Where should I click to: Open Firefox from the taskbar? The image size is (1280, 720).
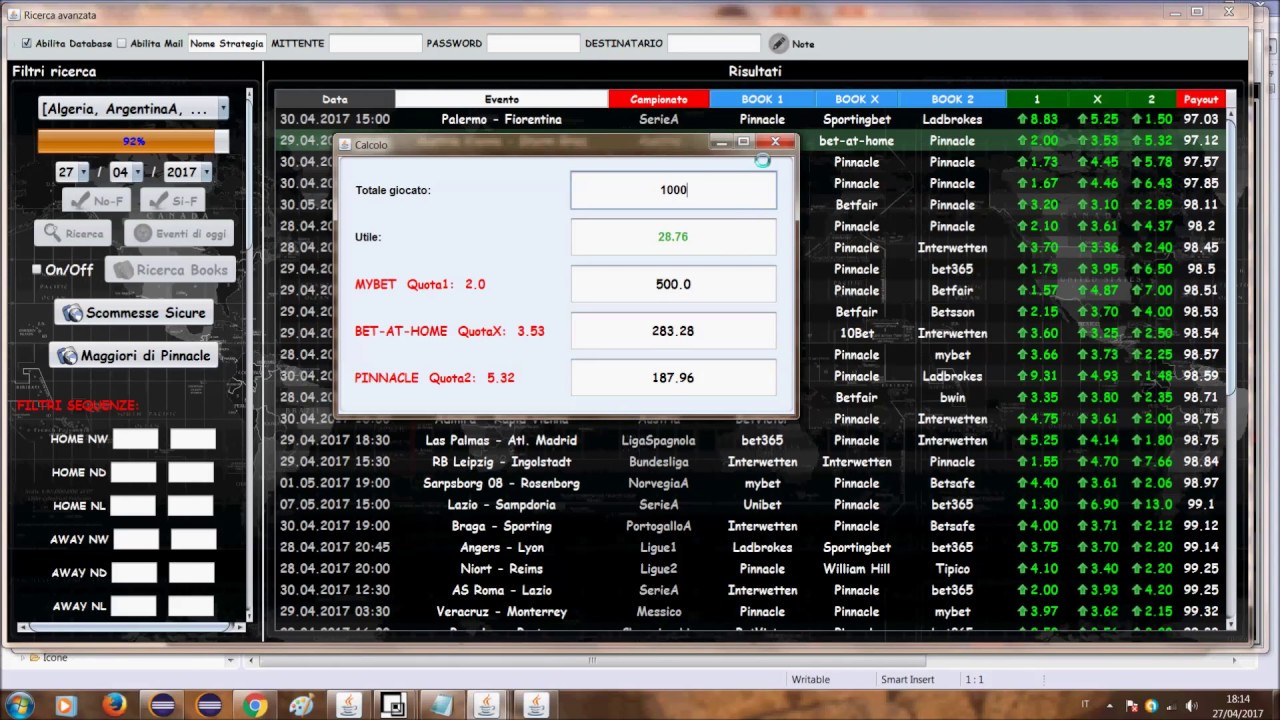coord(113,706)
